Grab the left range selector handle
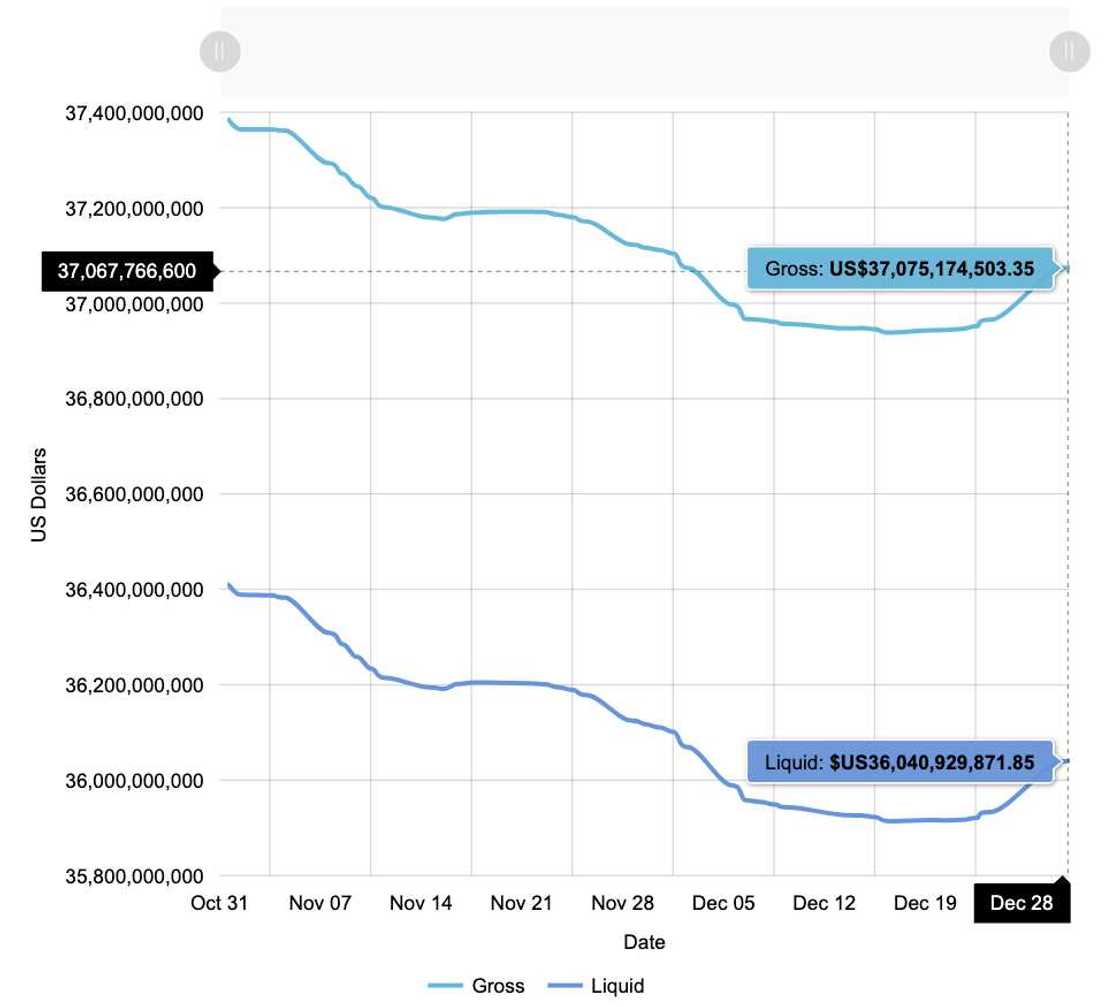 [220, 51]
